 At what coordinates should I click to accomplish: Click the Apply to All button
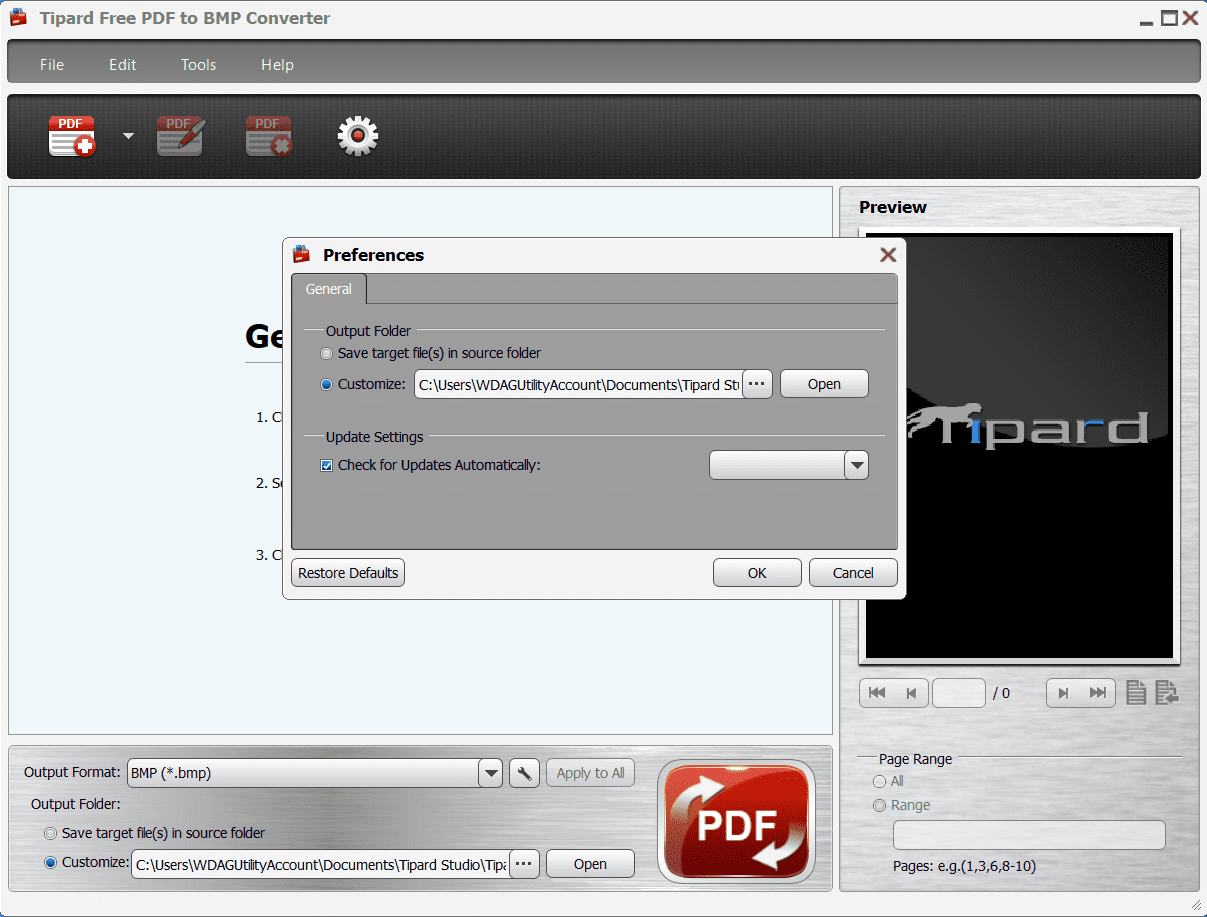coord(590,773)
